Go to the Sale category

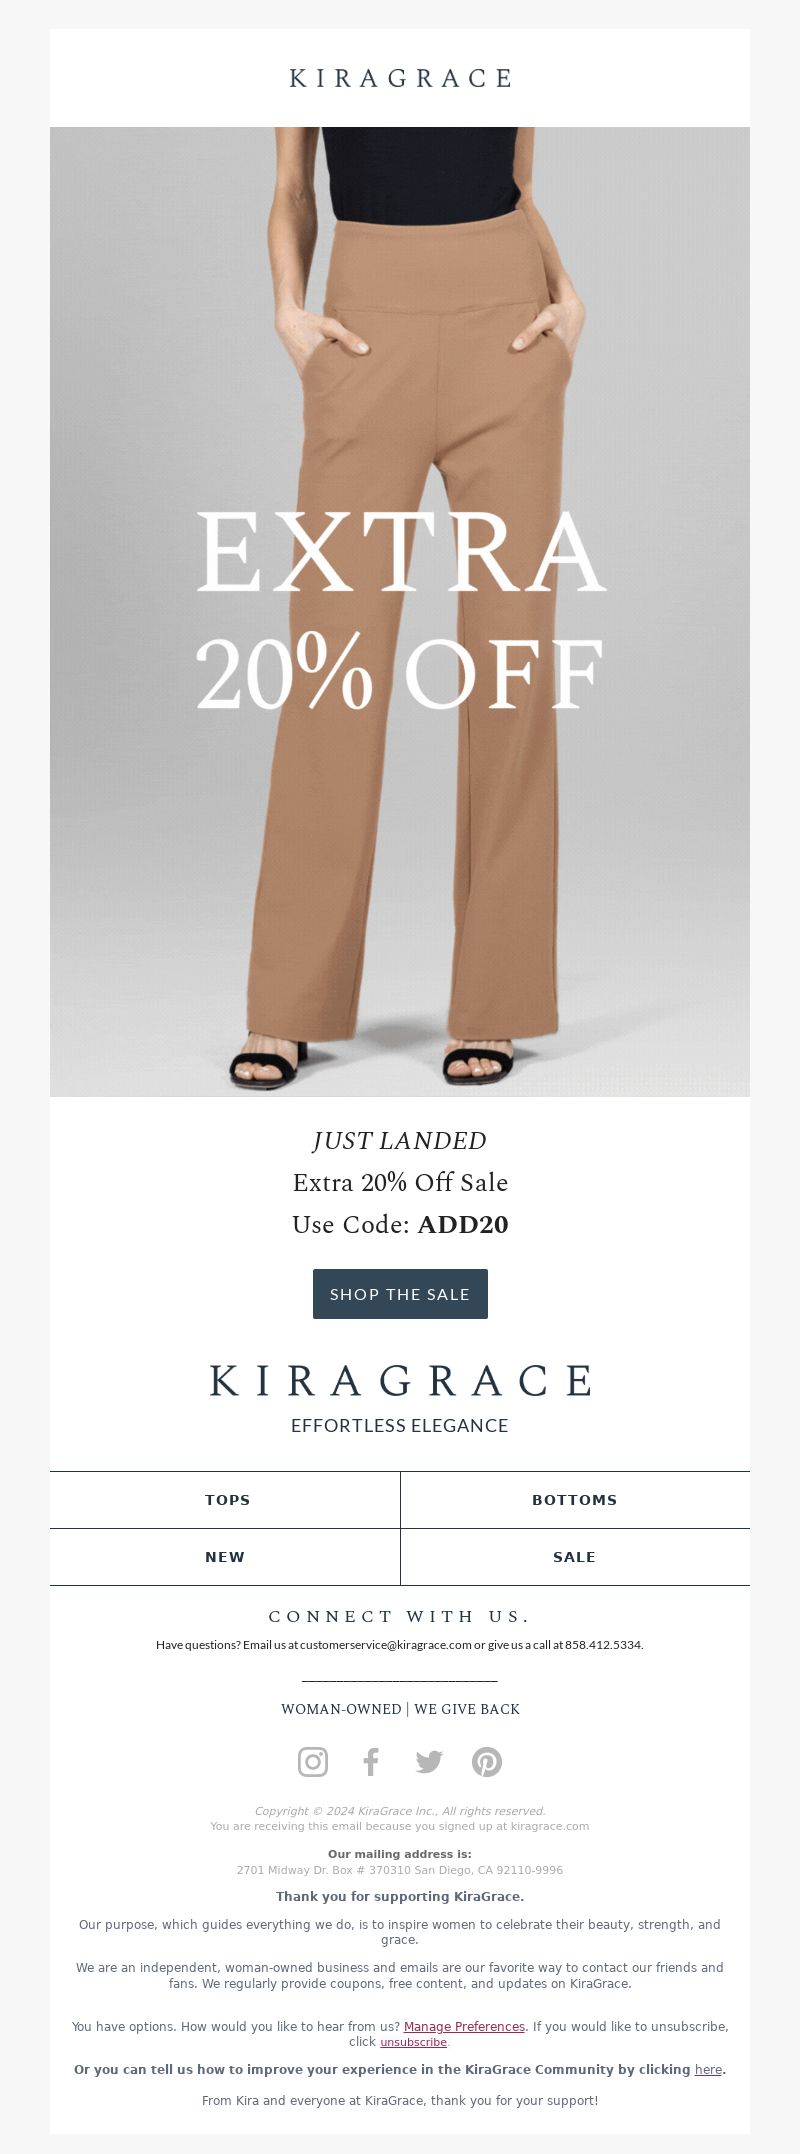click(575, 1557)
